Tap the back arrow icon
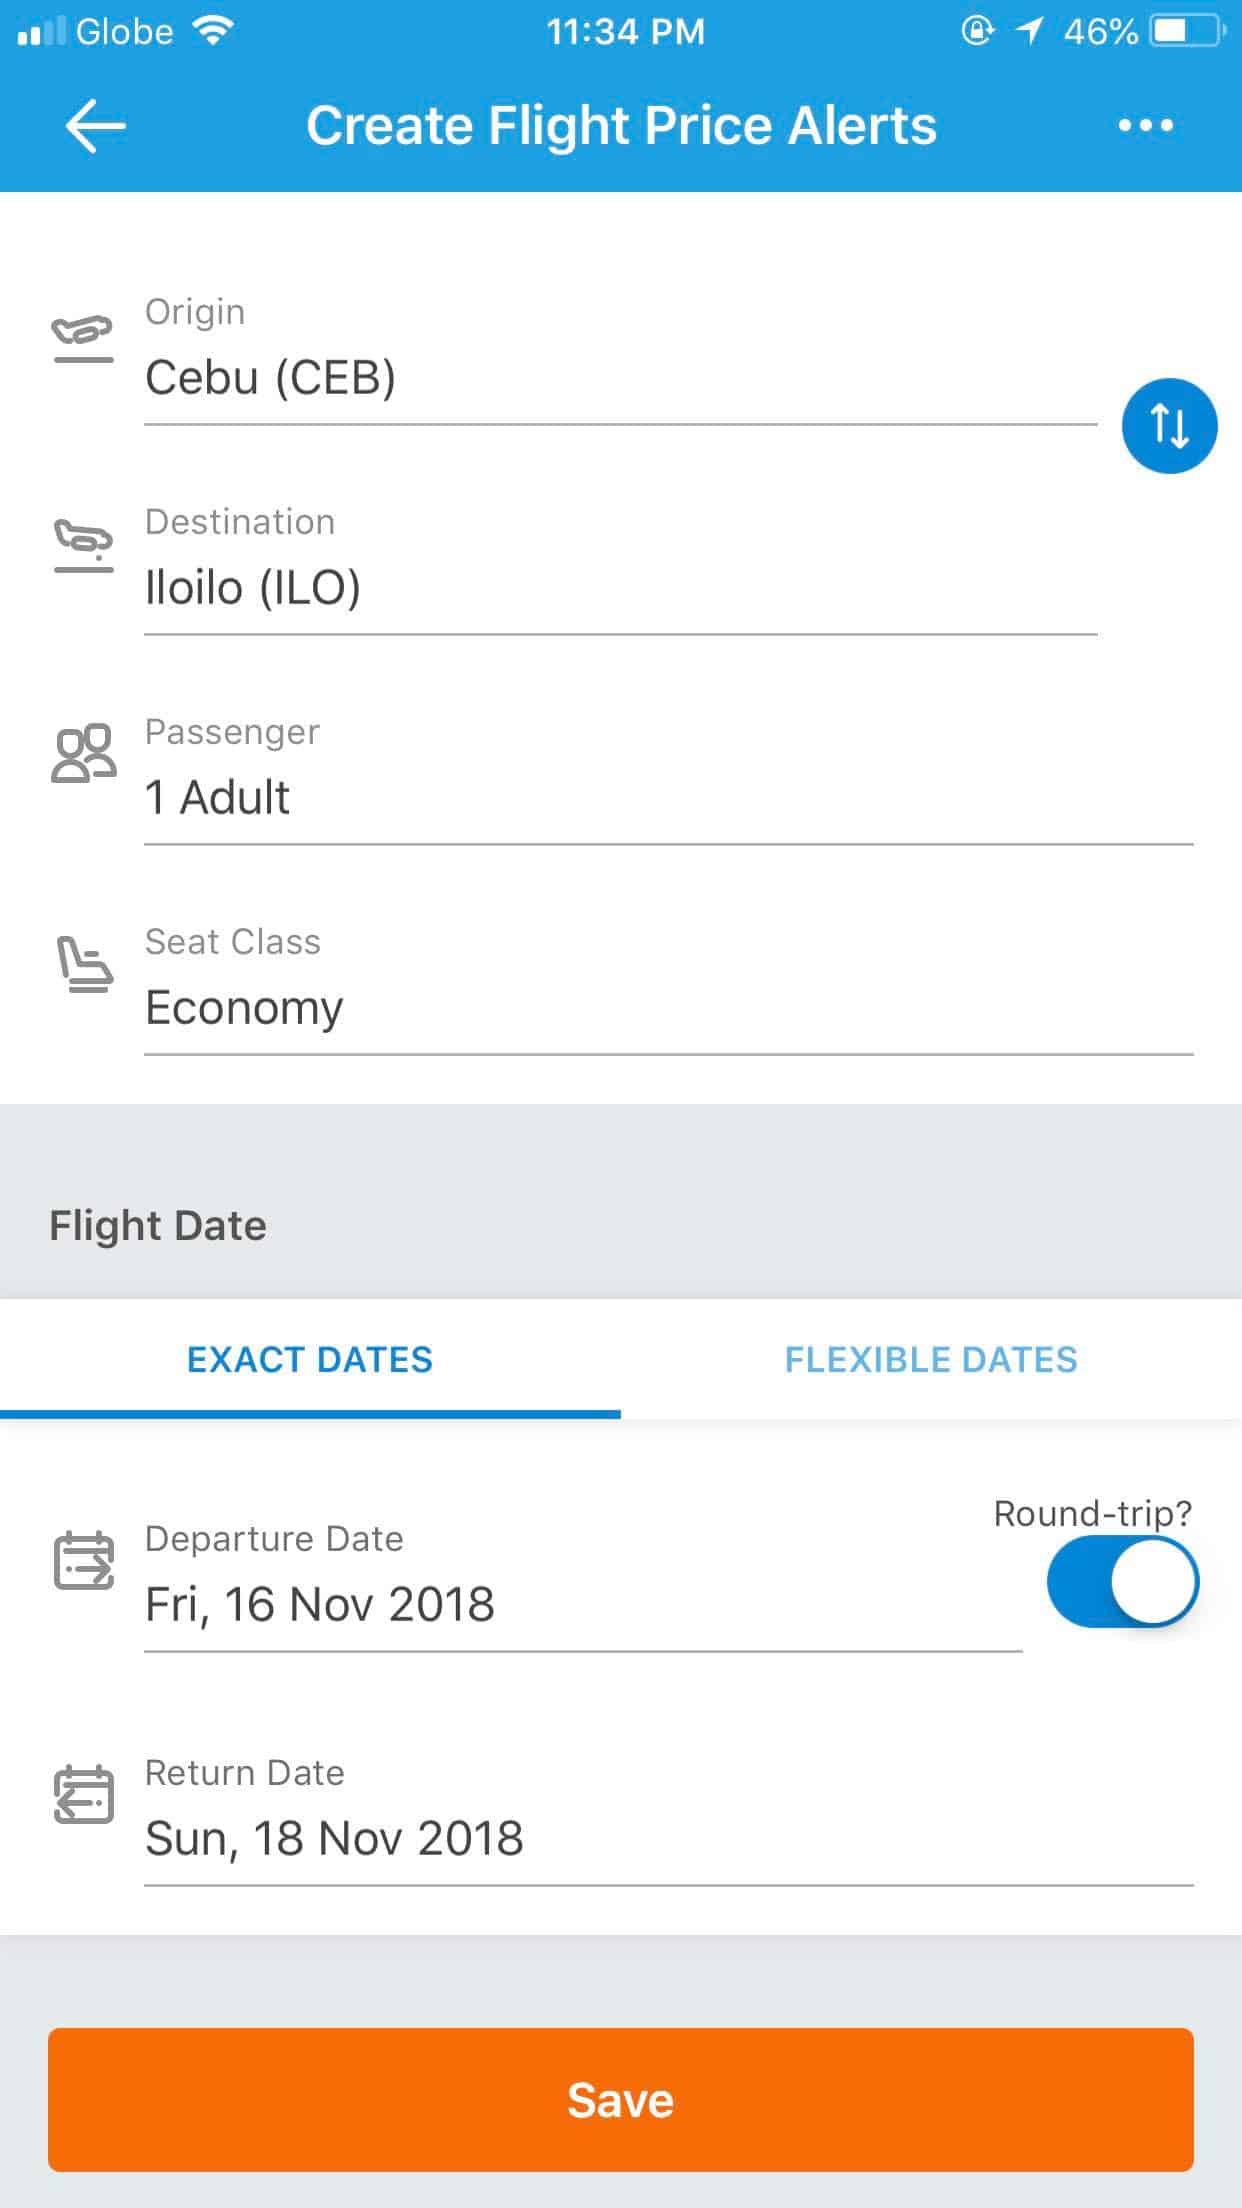1242x2208 pixels. coord(95,126)
